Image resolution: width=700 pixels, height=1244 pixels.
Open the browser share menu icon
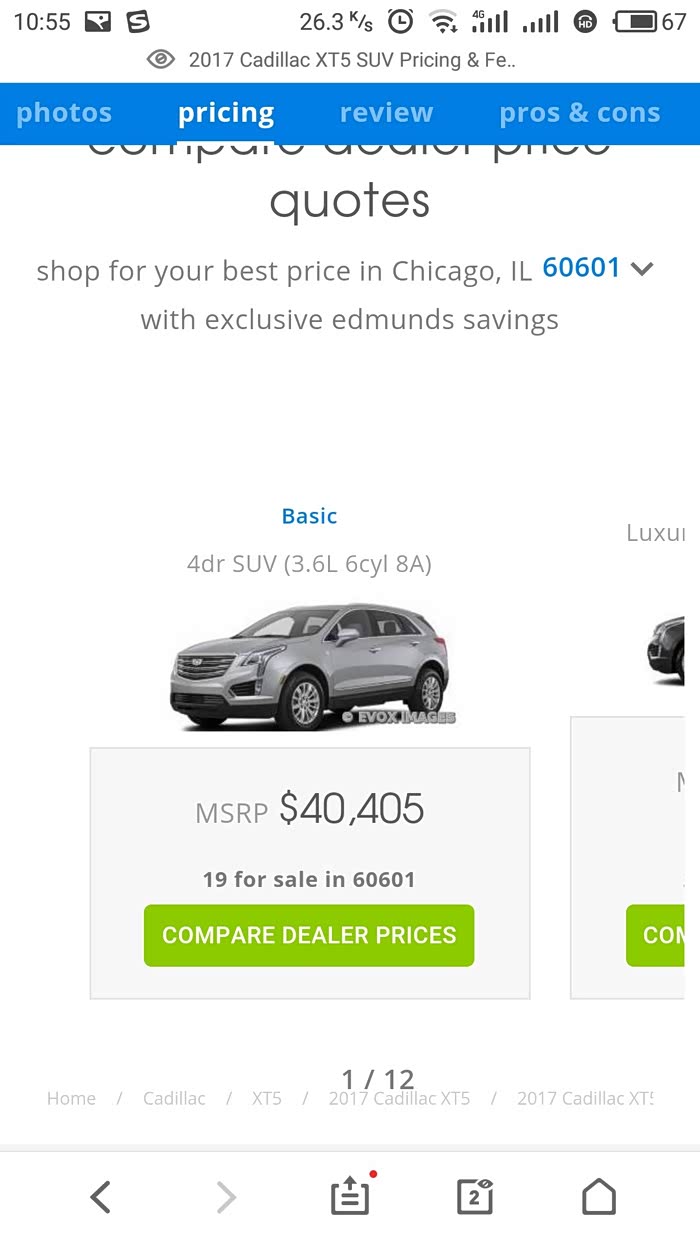pos(350,1196)
